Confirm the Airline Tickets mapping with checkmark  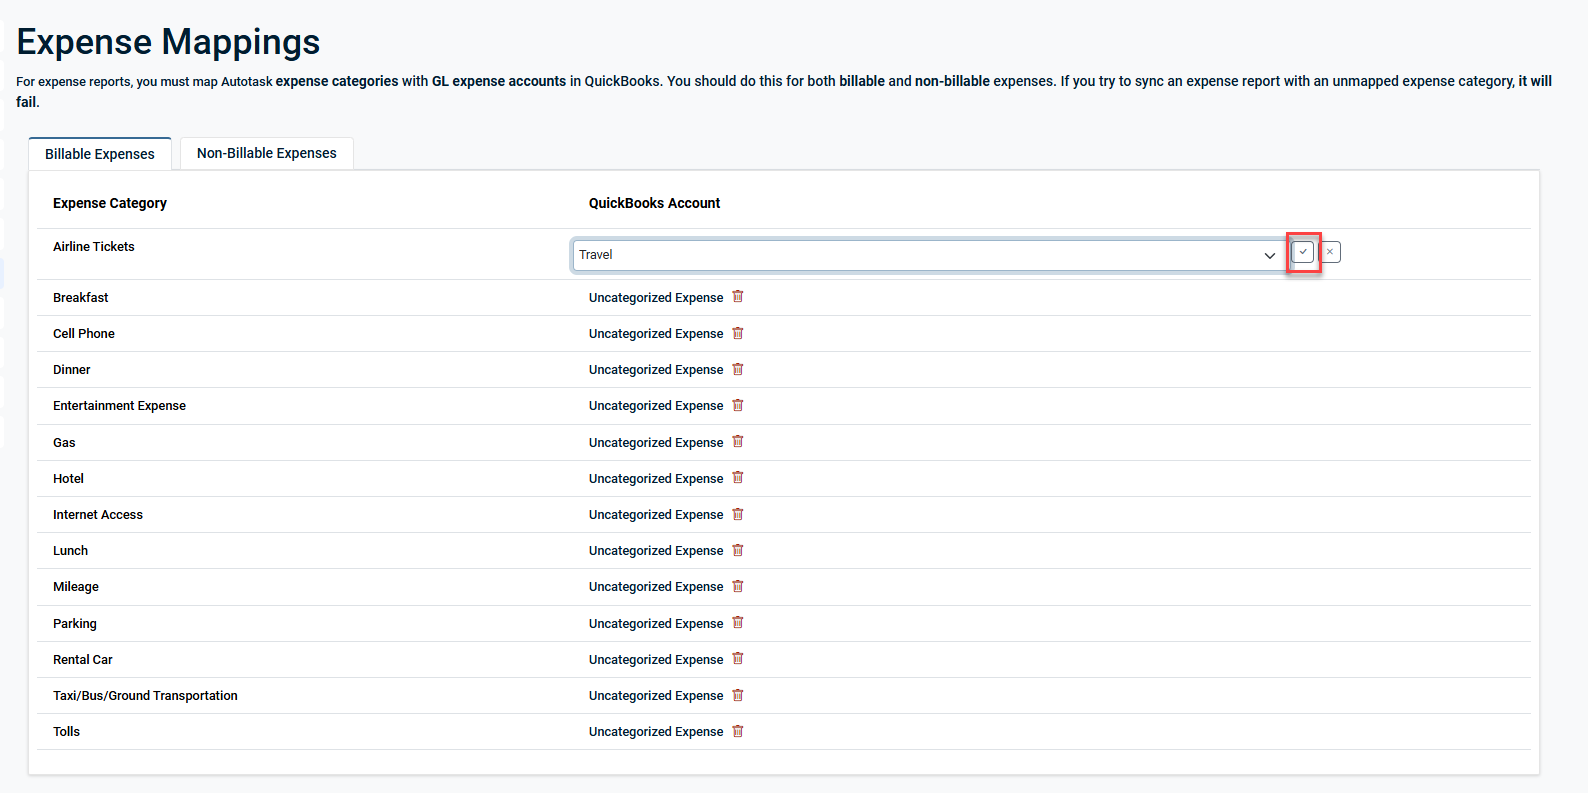[1302, 252]
